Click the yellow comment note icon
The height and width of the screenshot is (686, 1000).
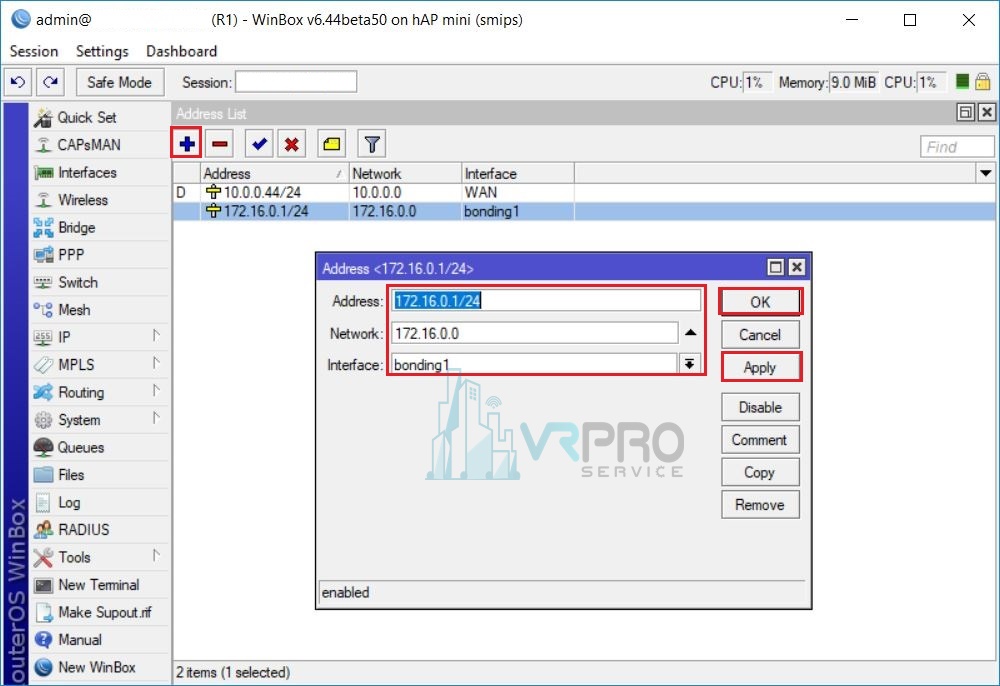pyautogui.click(x=331, y=144)
